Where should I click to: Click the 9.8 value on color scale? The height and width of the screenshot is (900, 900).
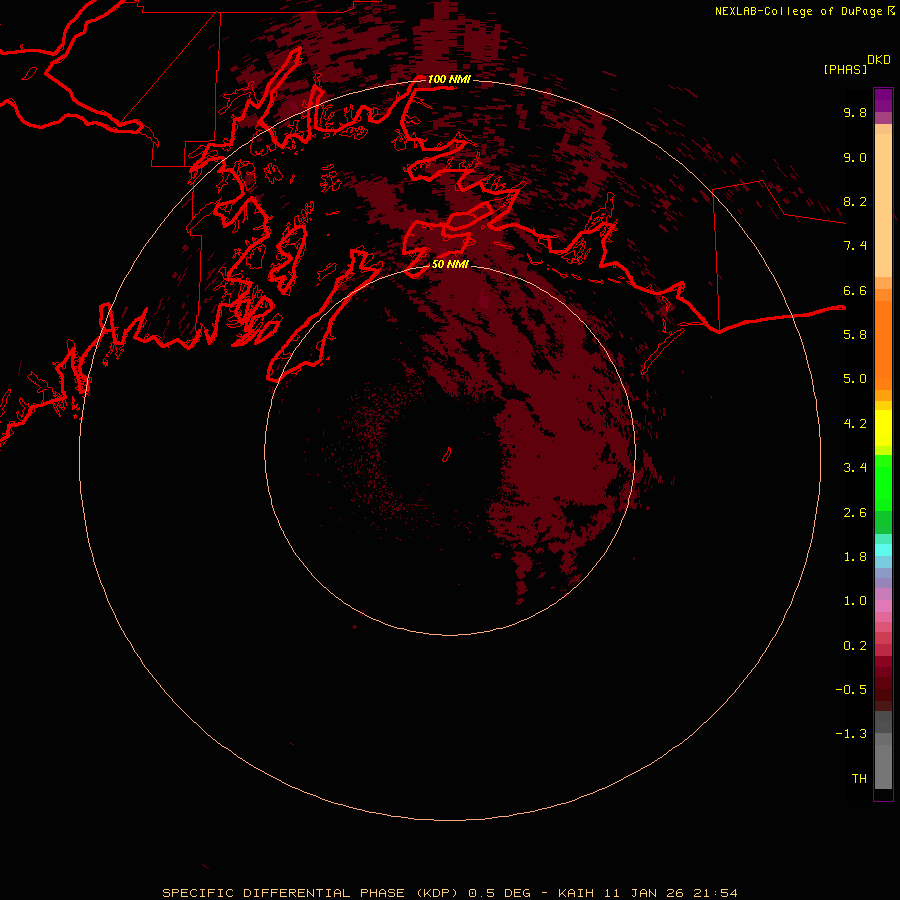(x=855, y=112)
